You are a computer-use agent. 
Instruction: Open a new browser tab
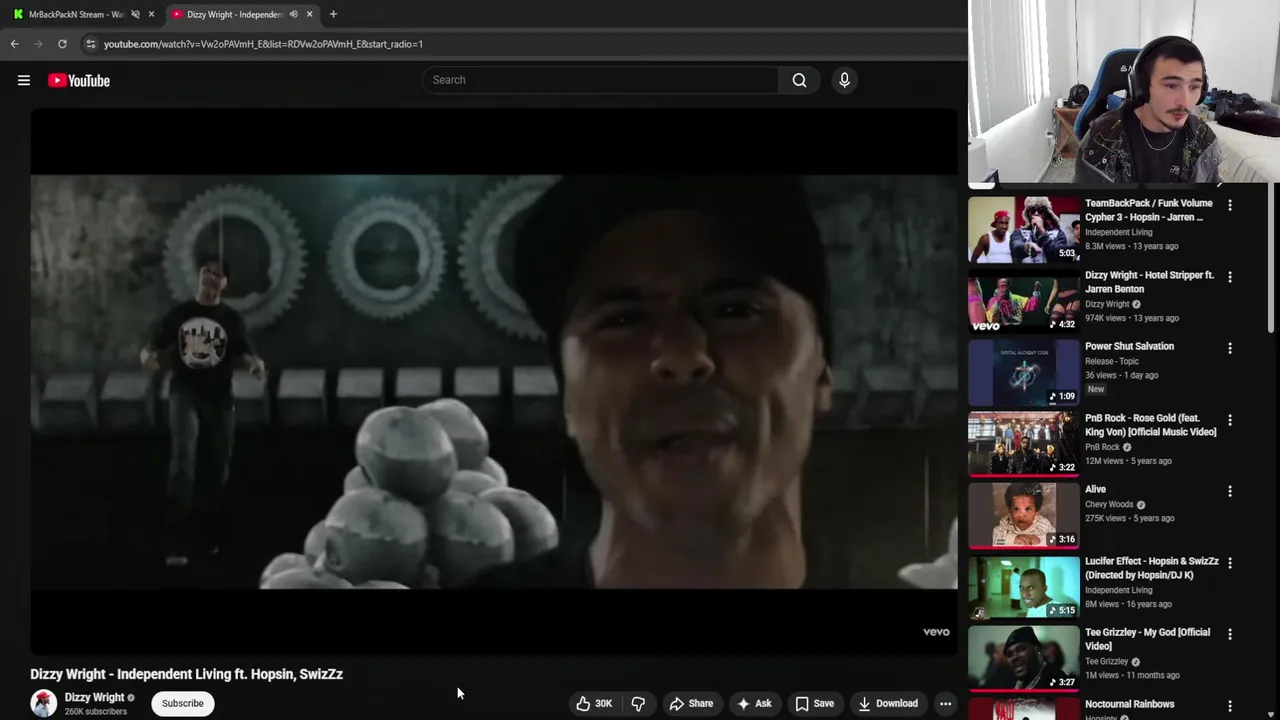(x=333, y=14)
